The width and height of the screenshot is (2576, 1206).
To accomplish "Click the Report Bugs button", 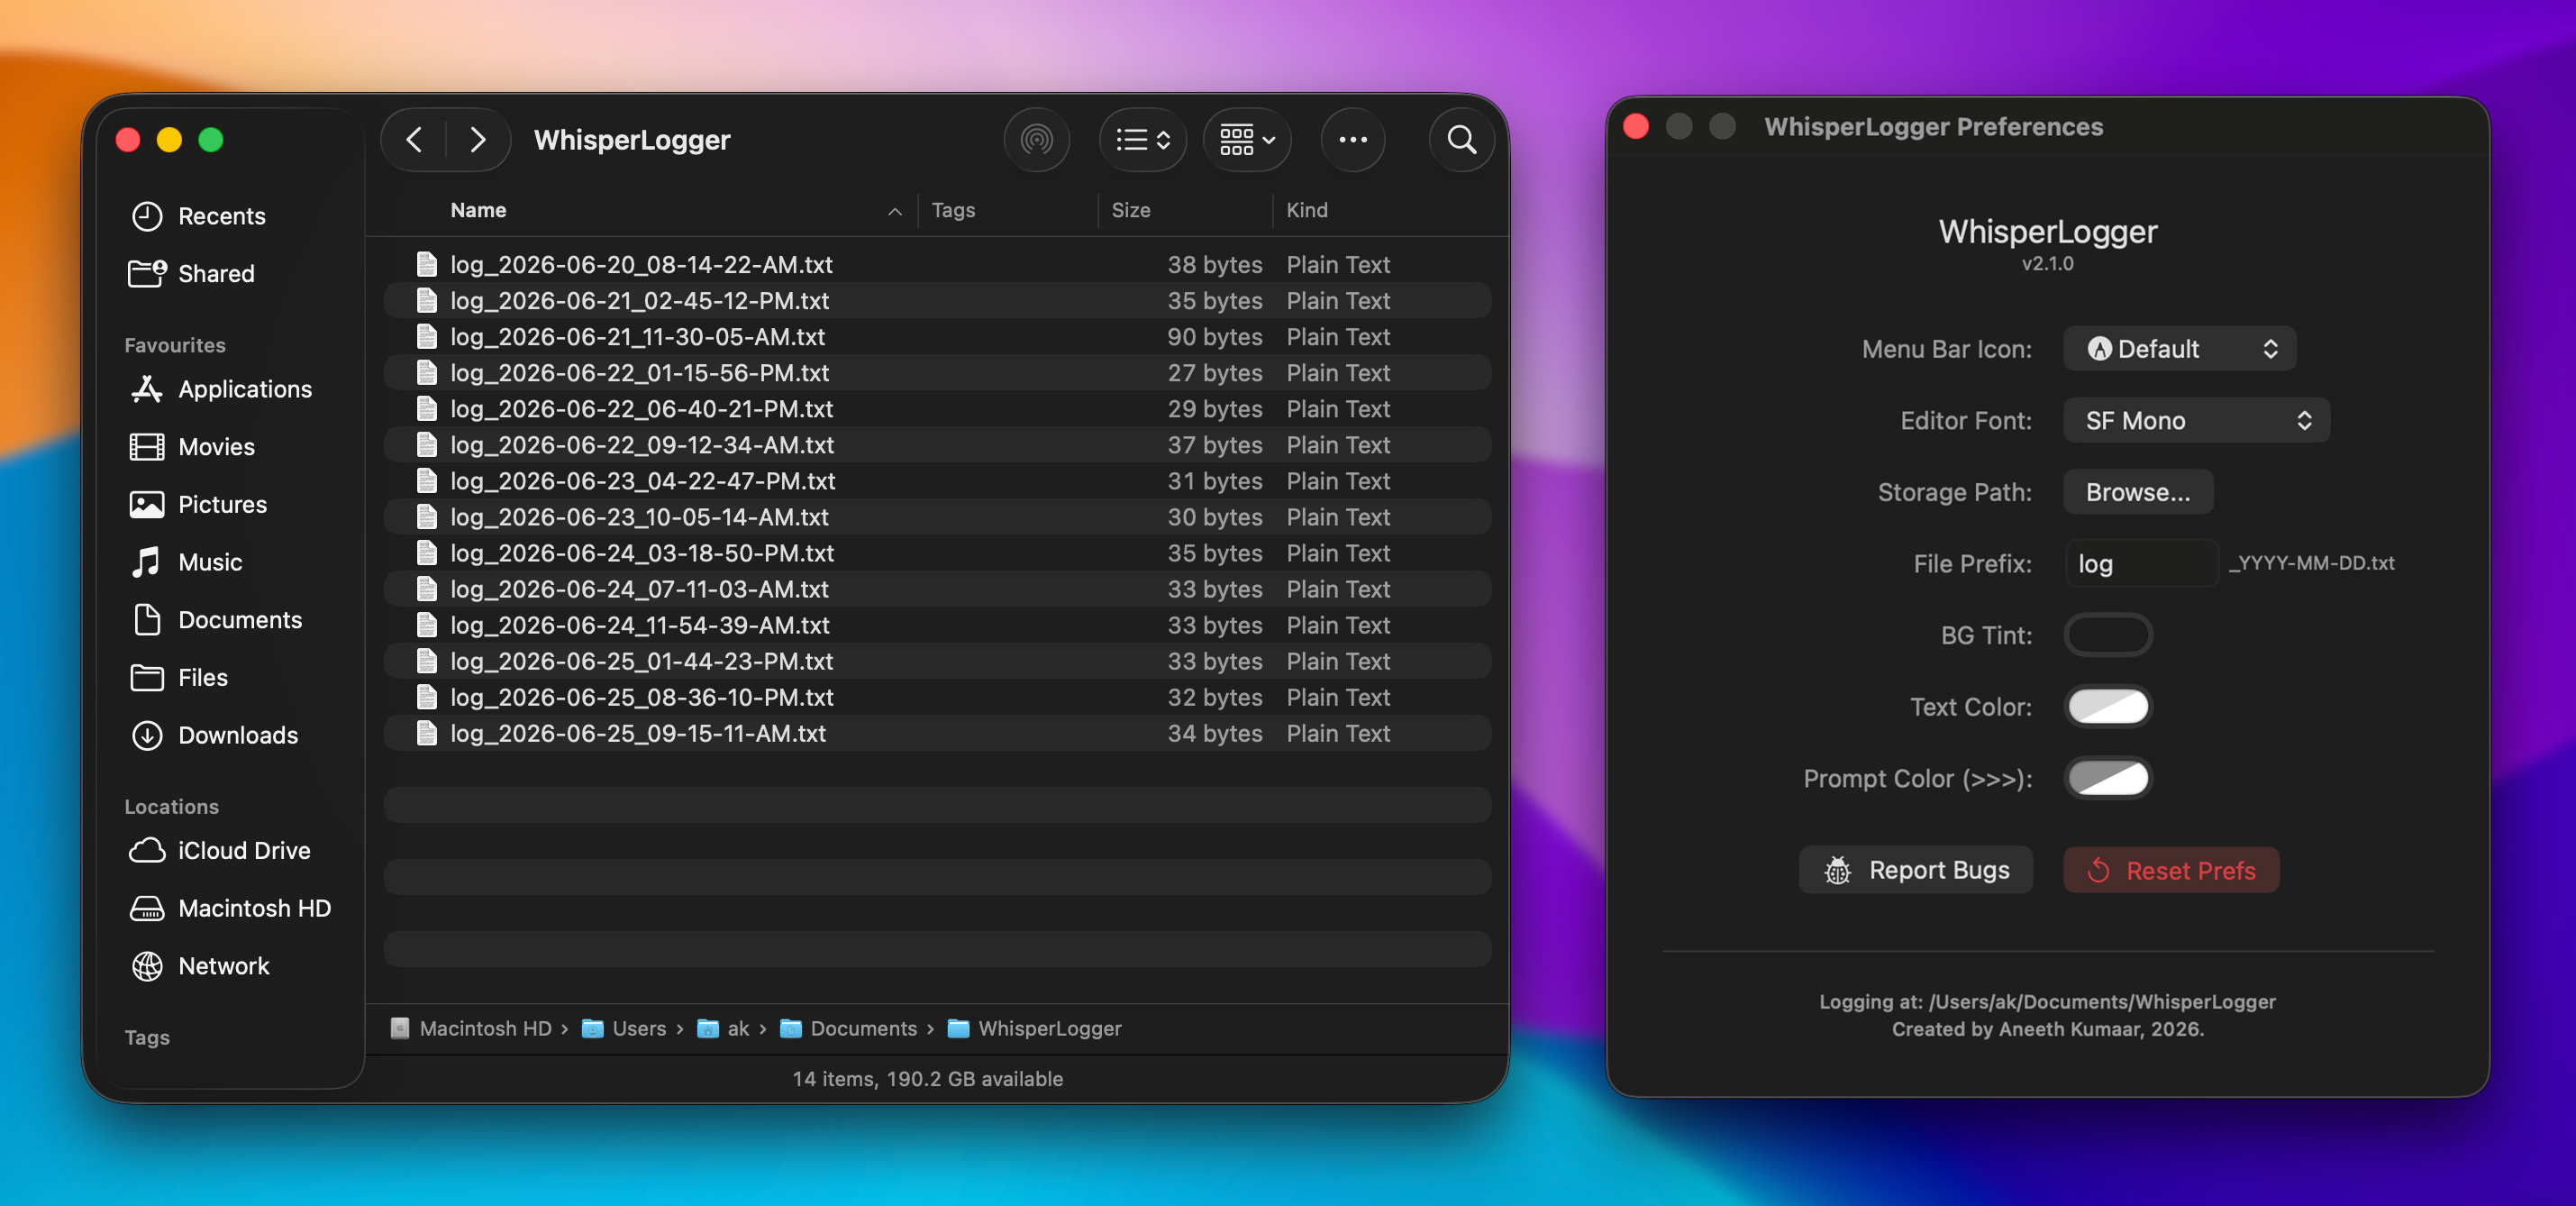I will tap(1915, 870).
